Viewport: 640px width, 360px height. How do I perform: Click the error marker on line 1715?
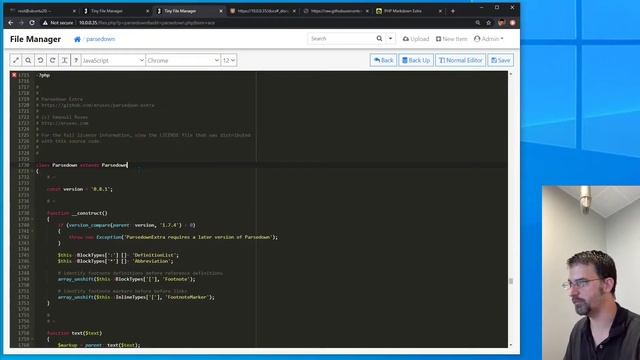pos(14,75)
